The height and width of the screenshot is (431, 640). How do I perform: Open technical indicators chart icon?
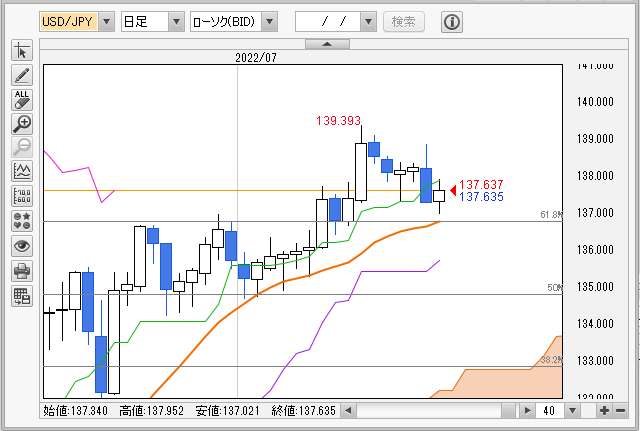[22, 171]
